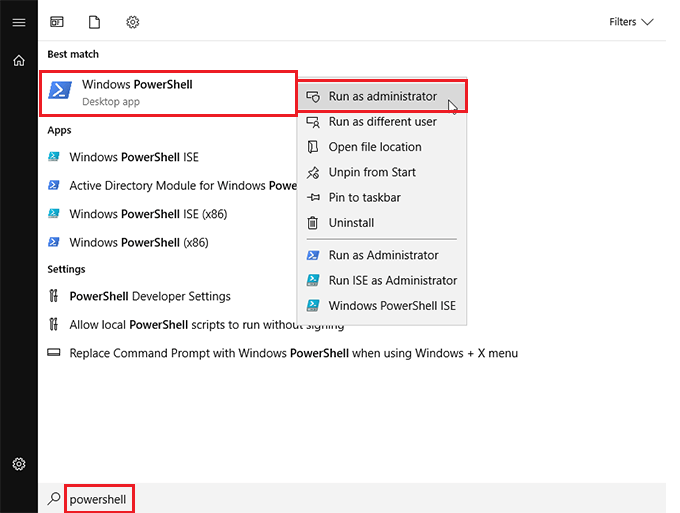Choose Windows PowerShell ISE in context menu
680x513 pixels.
(382, 305)
